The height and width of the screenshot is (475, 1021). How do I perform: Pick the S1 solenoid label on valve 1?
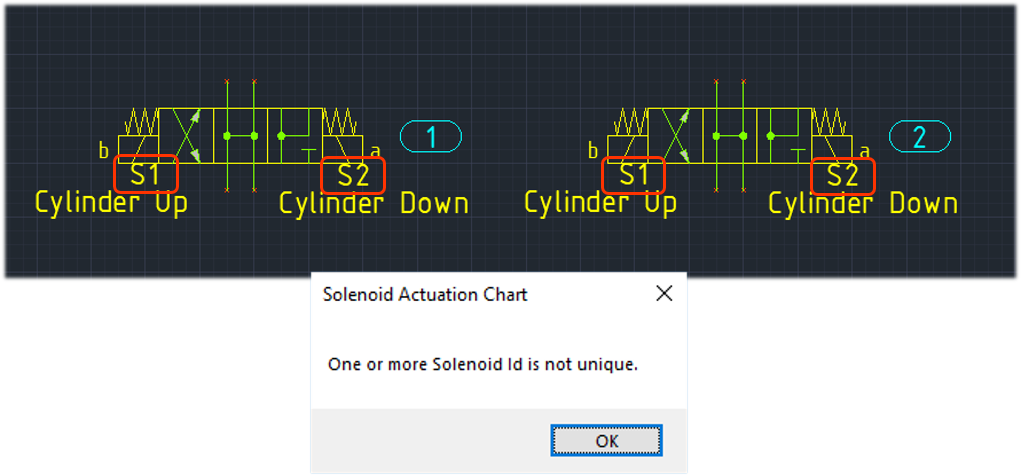[x=145, y=175]
